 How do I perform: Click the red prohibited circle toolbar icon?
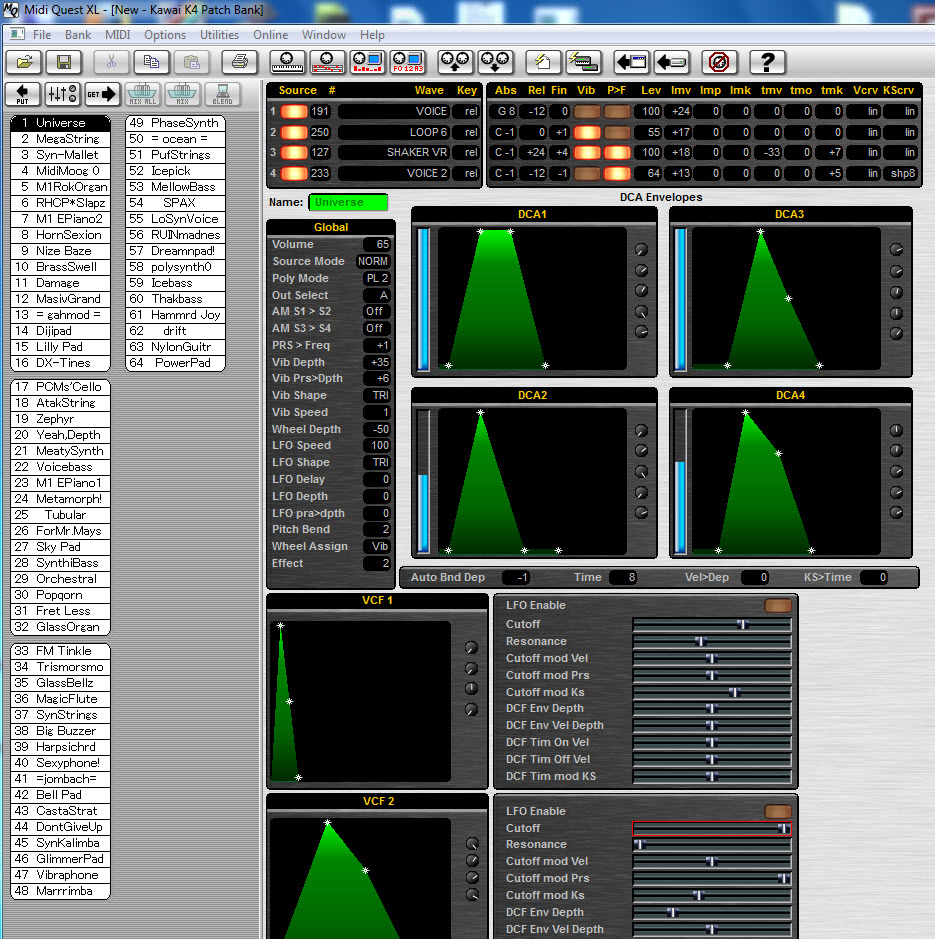point(718,62)
